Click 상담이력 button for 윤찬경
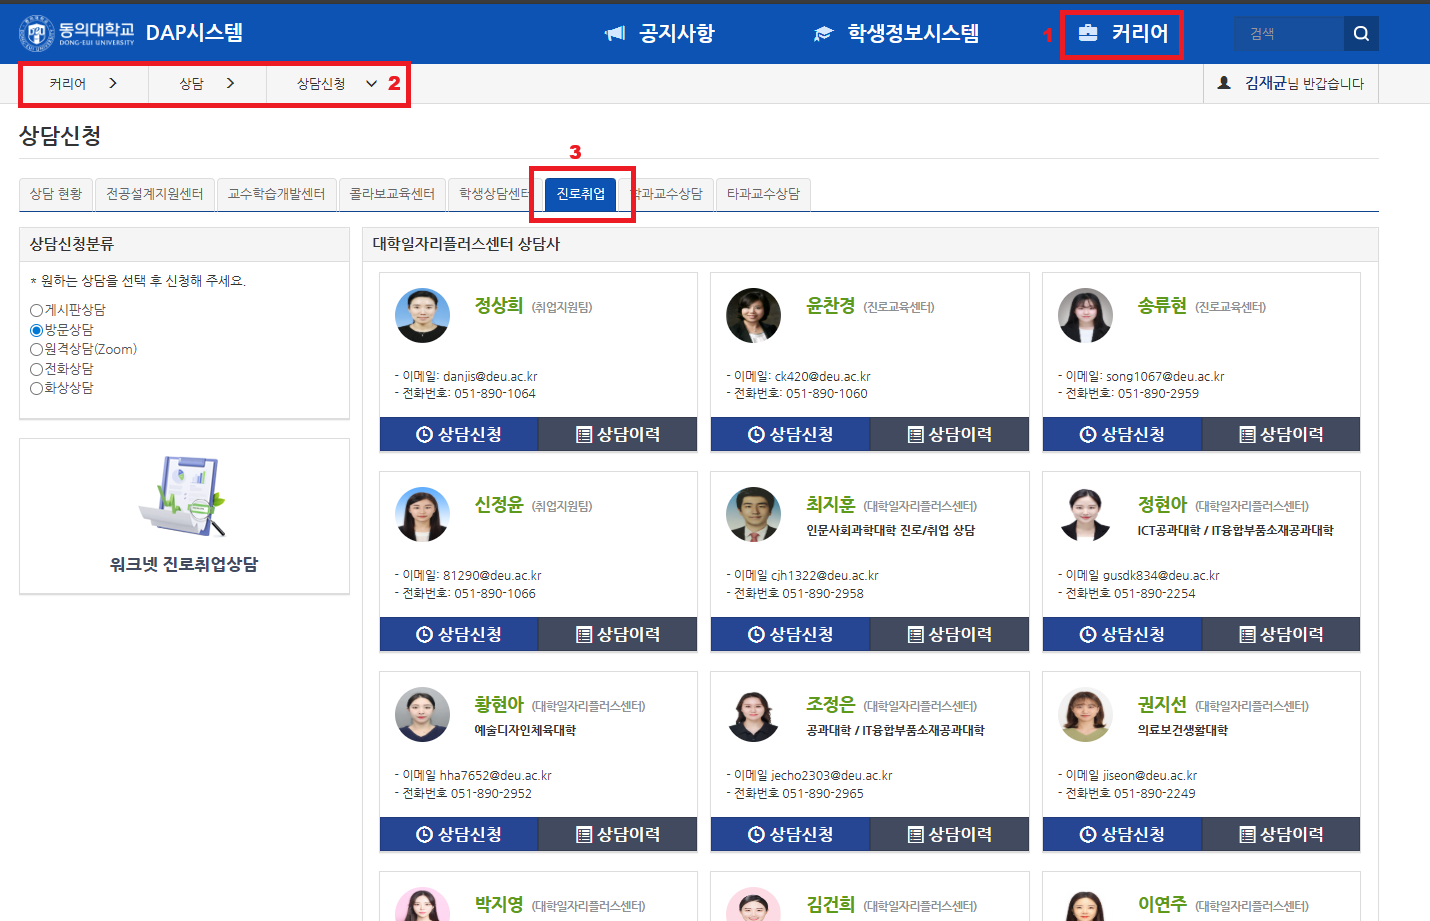The image size is (1430, 921). pos(949,435)
